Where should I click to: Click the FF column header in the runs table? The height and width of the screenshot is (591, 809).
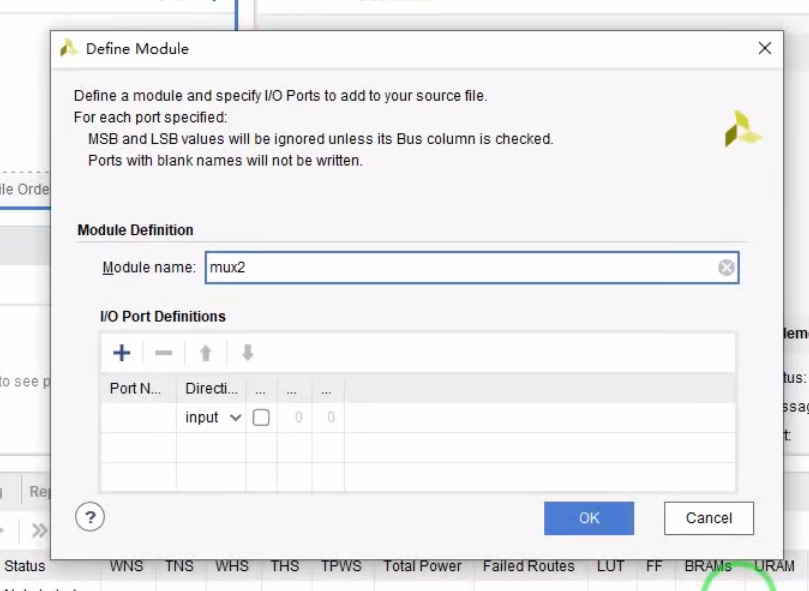654,566
